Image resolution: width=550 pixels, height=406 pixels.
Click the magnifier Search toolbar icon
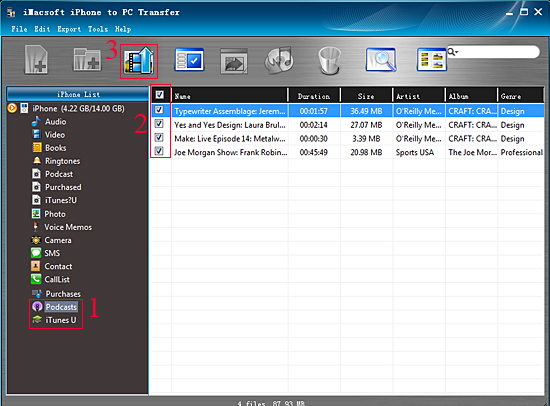(x=381, y=60)
